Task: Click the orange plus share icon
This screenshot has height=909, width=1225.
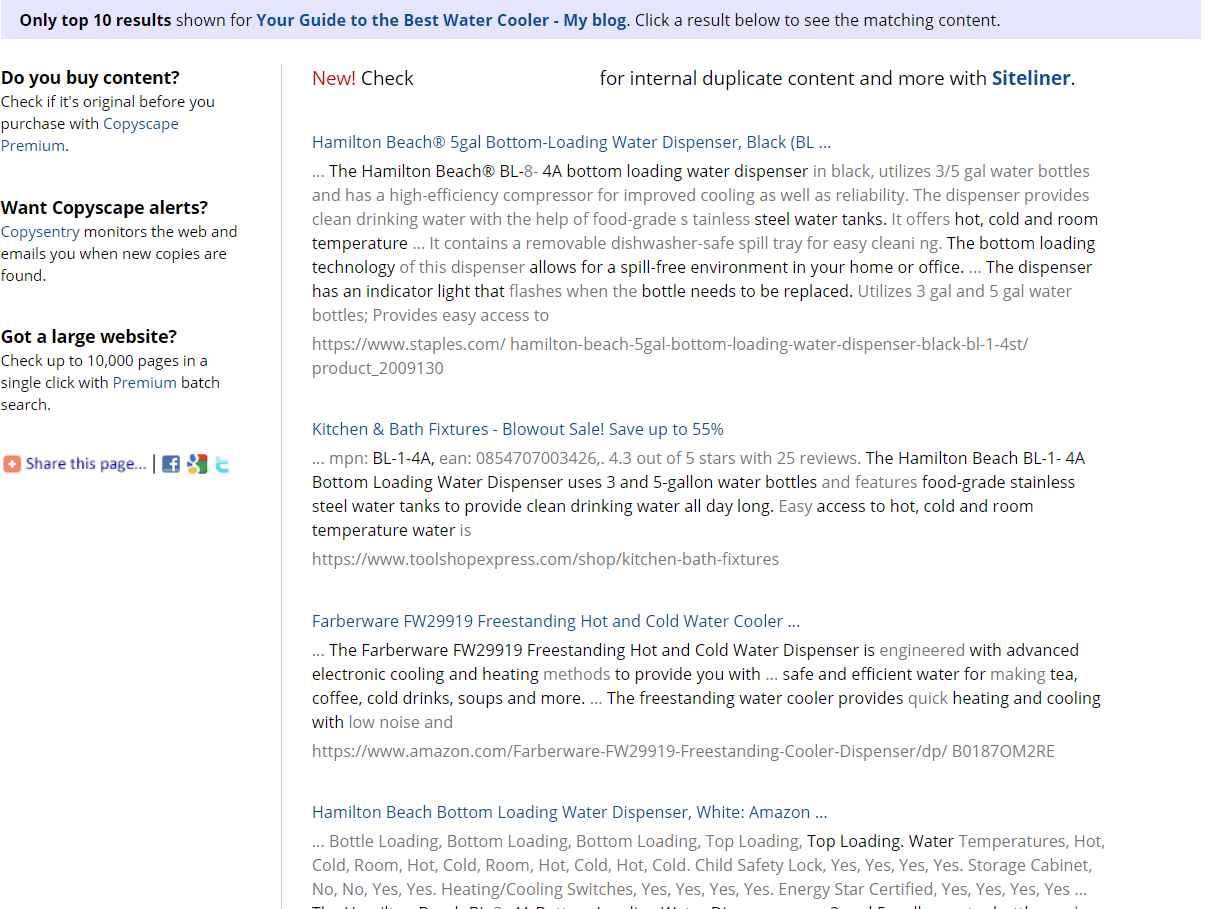Action: coord(12,464)
